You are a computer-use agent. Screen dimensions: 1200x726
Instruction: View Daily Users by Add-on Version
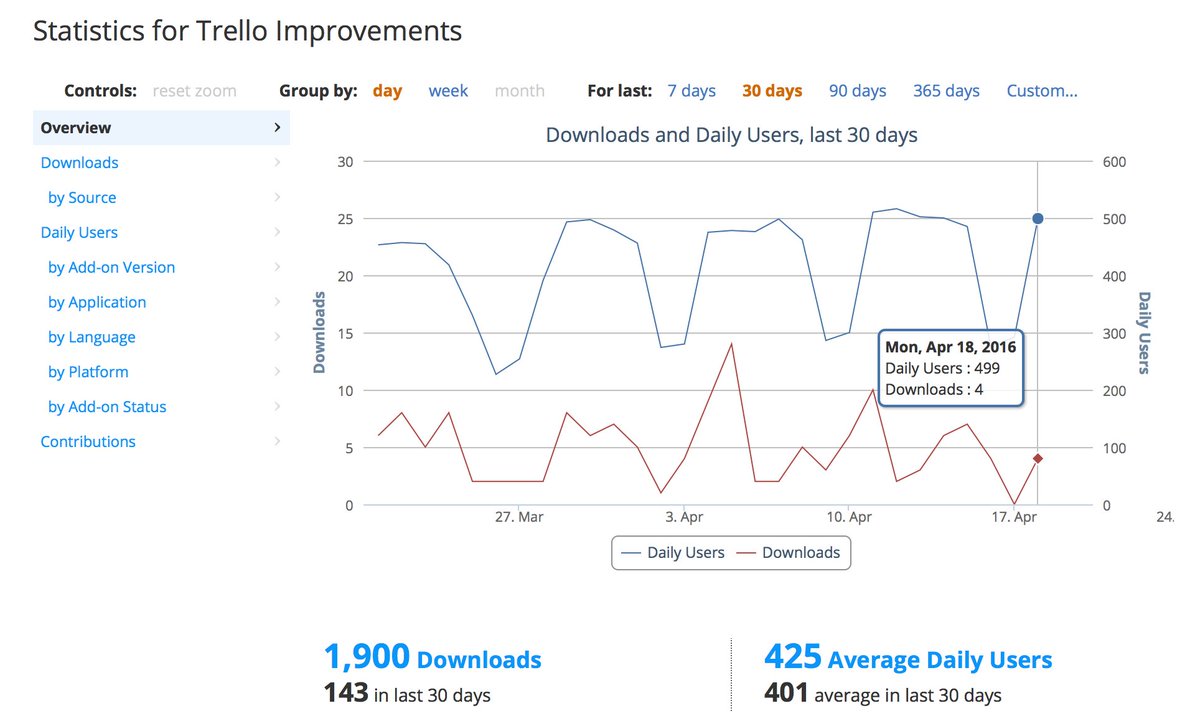click(x=111, y=268)
